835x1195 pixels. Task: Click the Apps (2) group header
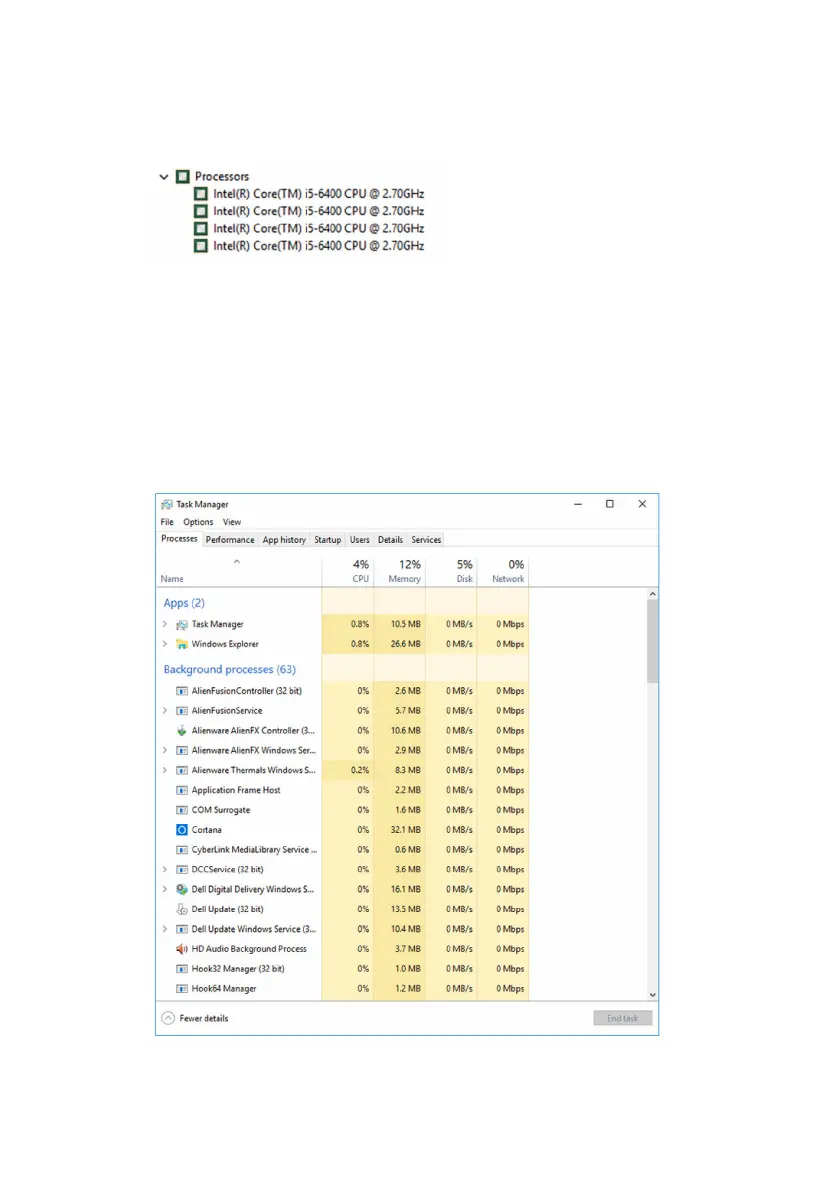click(184, 603)
